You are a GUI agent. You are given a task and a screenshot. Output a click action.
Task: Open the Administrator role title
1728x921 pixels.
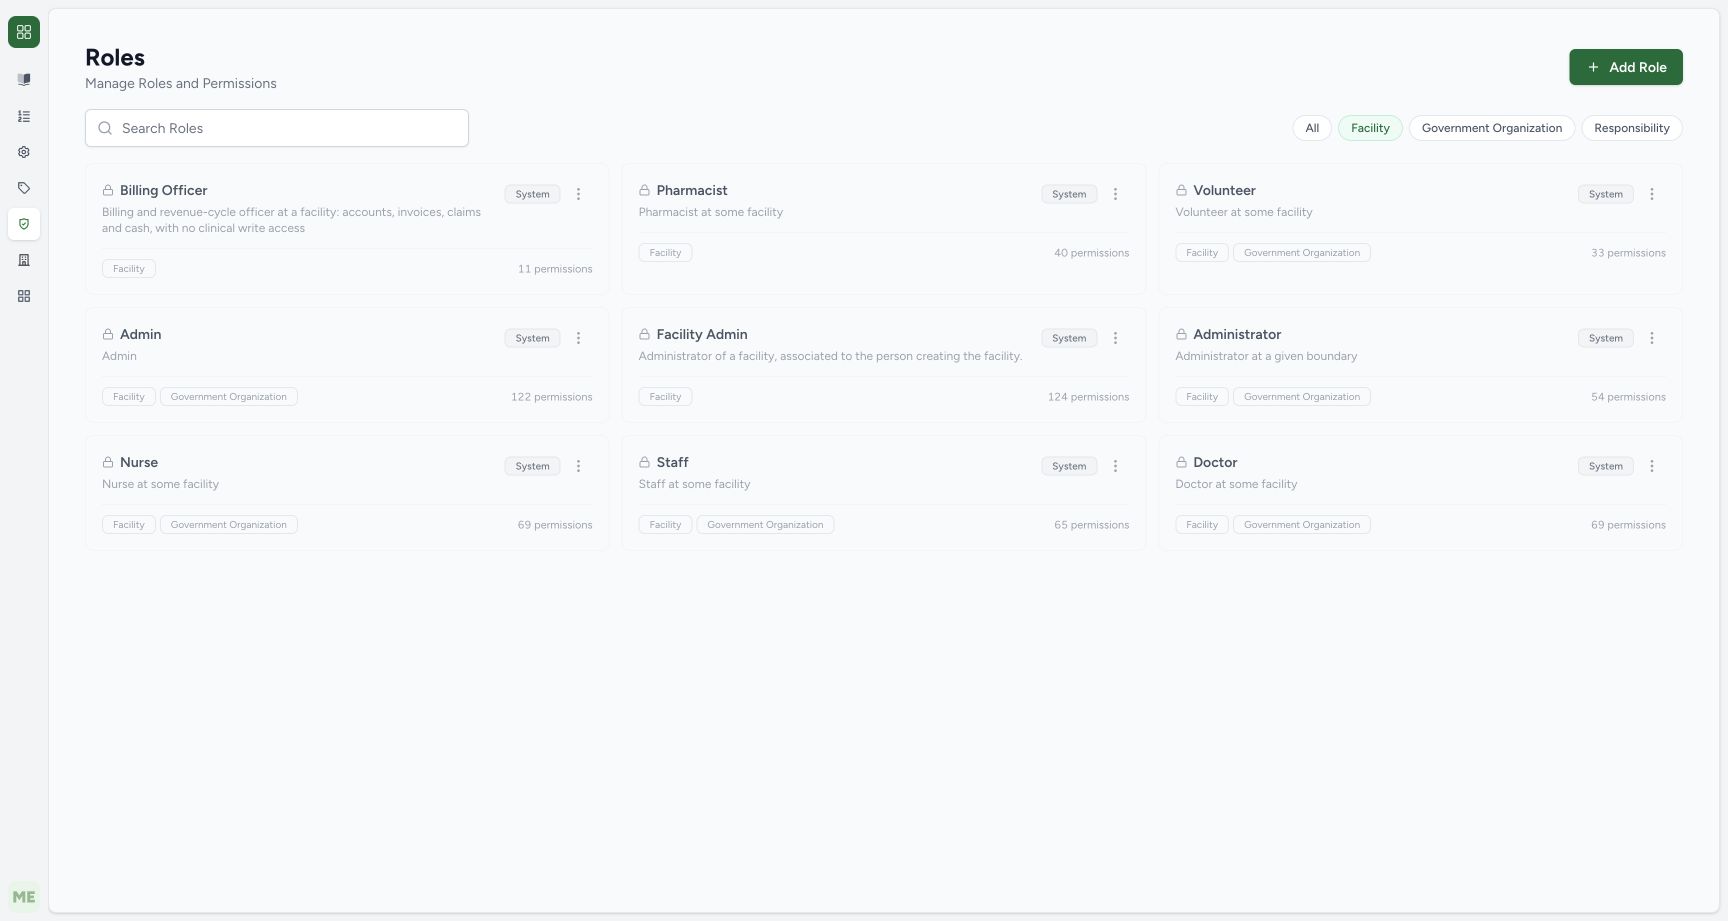point(1237,334)
